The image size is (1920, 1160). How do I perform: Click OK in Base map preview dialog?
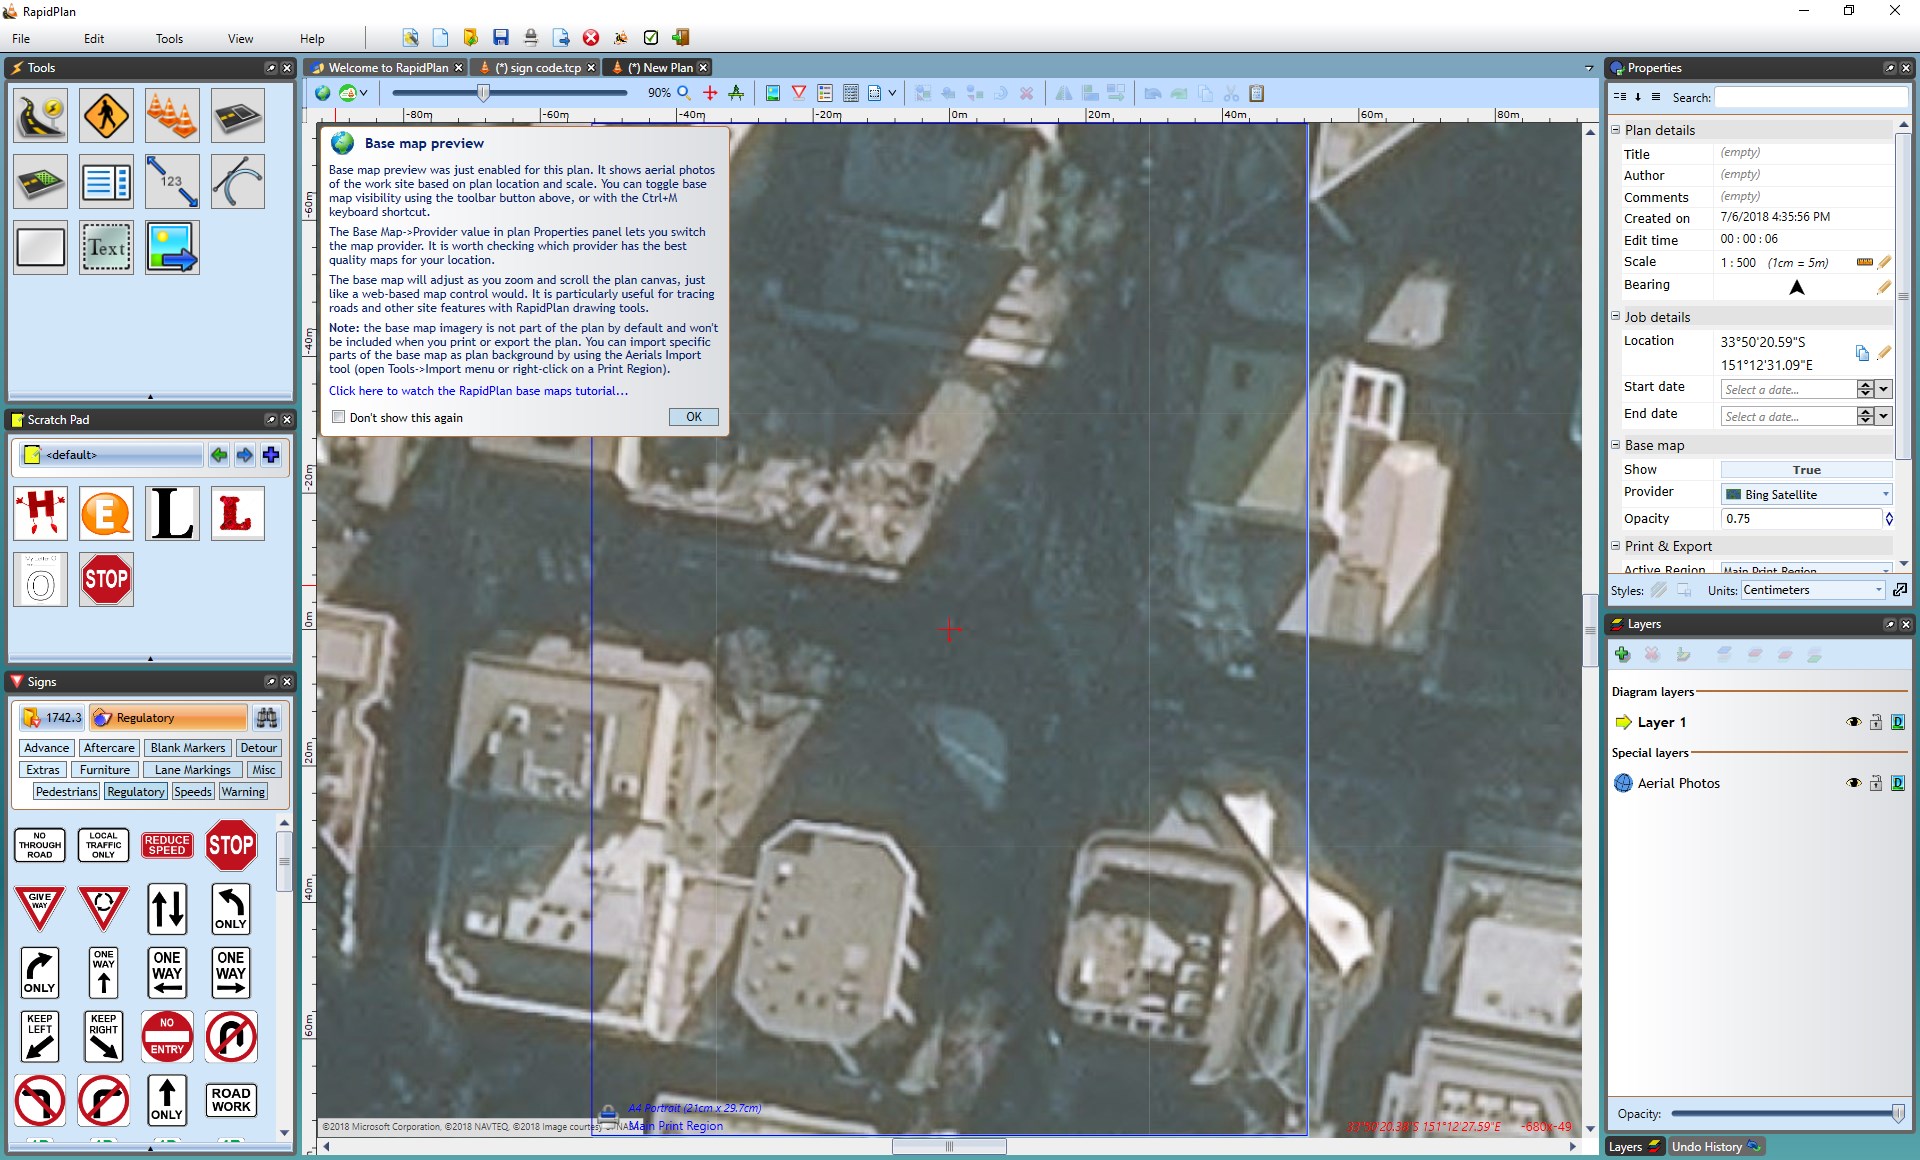pyautogui.click(x=693, y=417)
